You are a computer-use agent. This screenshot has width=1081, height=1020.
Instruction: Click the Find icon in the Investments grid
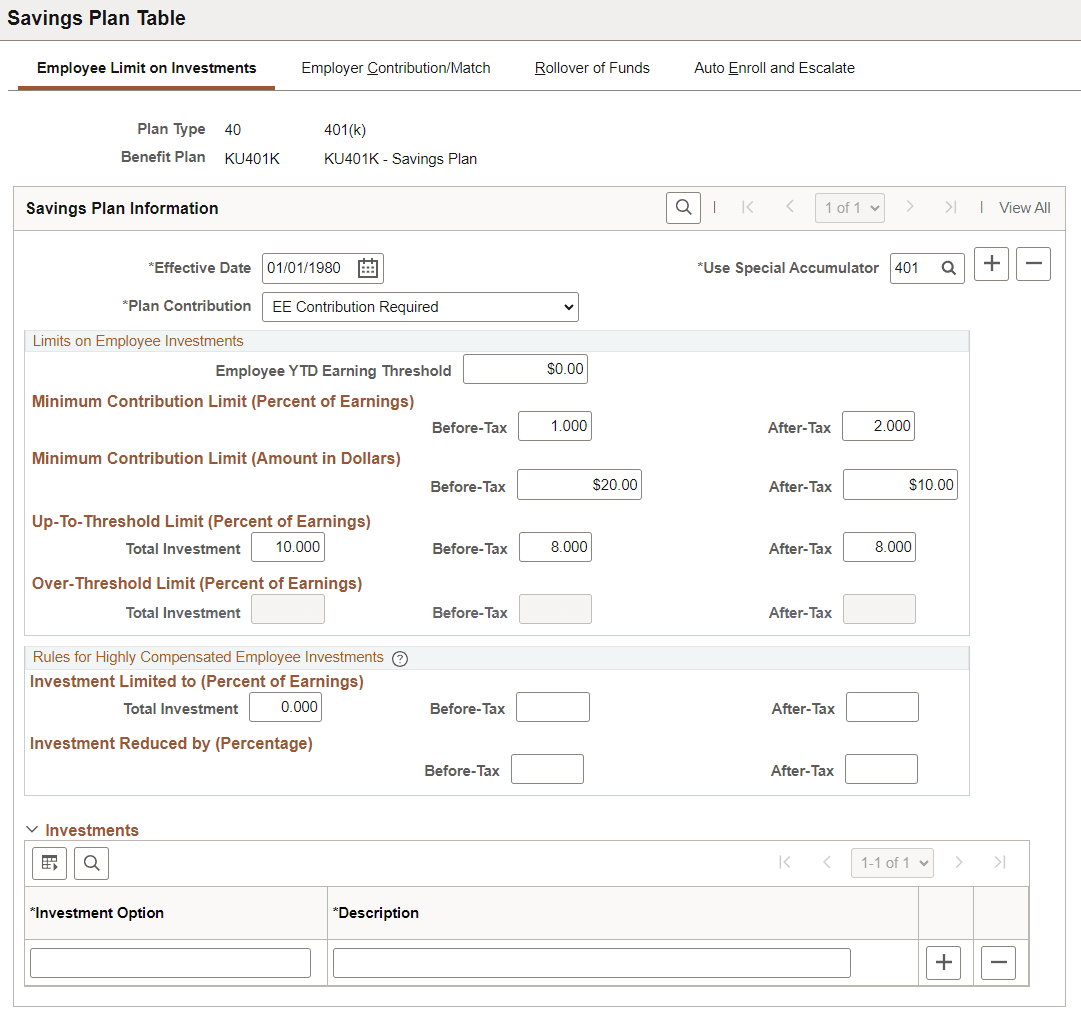click(x=91, y=862)
